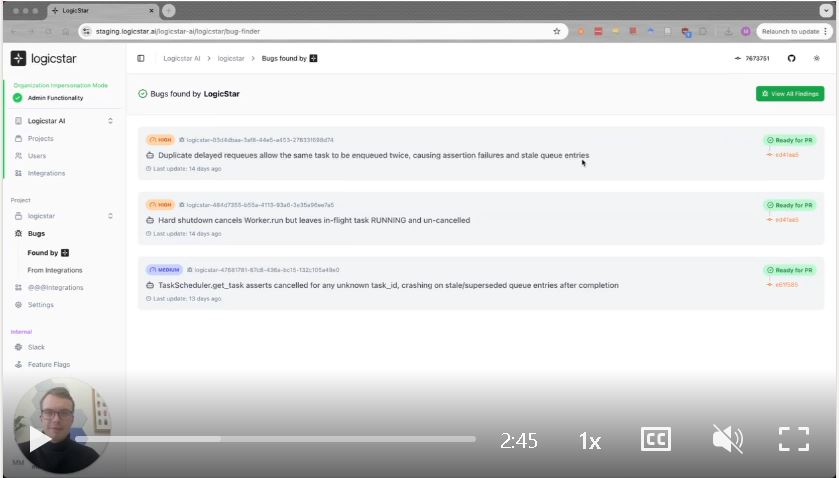Open the GitHub icon in header
Viewport: 839px width, 478px height.
pyautogui.click(x=791, y=58)
